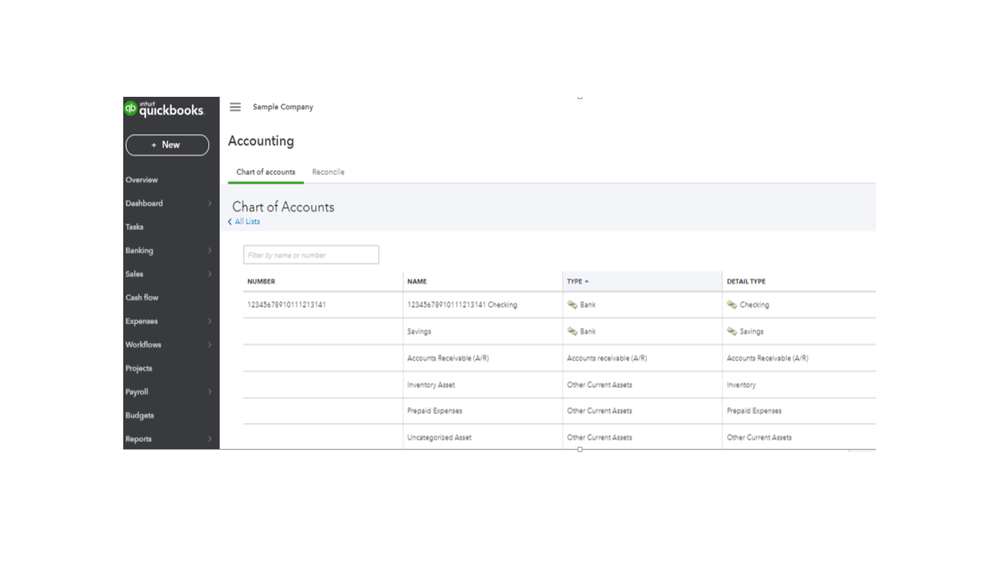Expand the Banking submenu chevron

[x=209, y=251]
